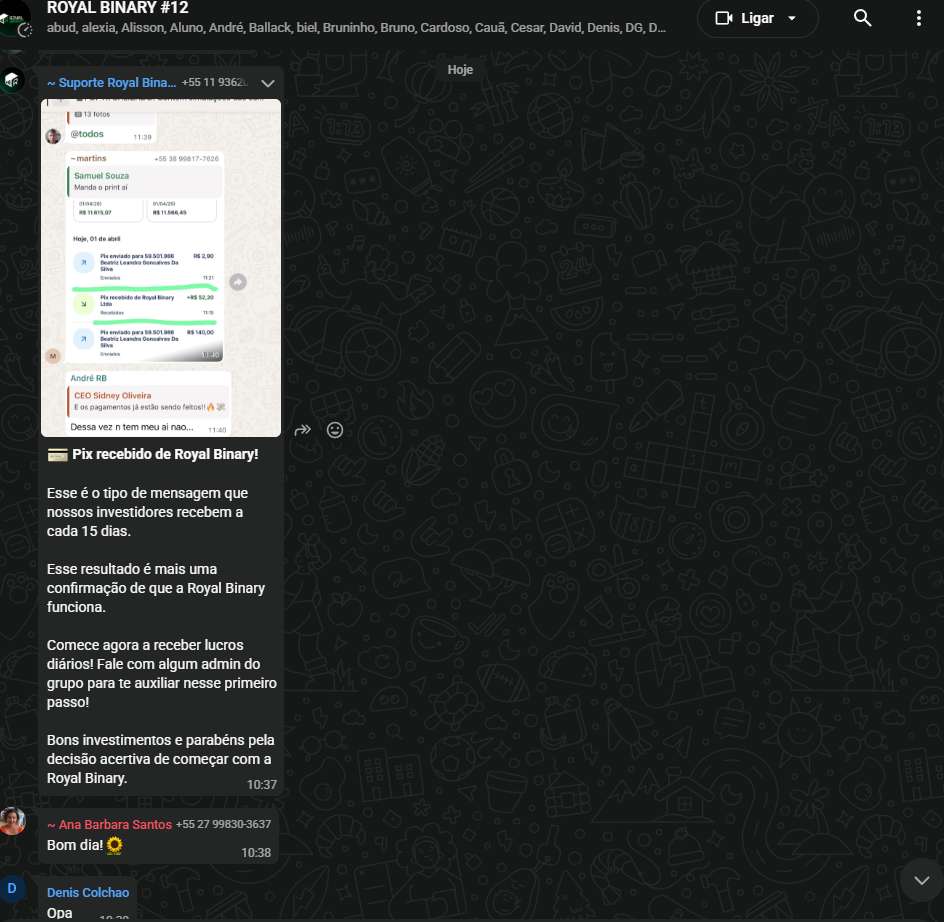Forward the image using the double-arrow icon

point(303,430)
